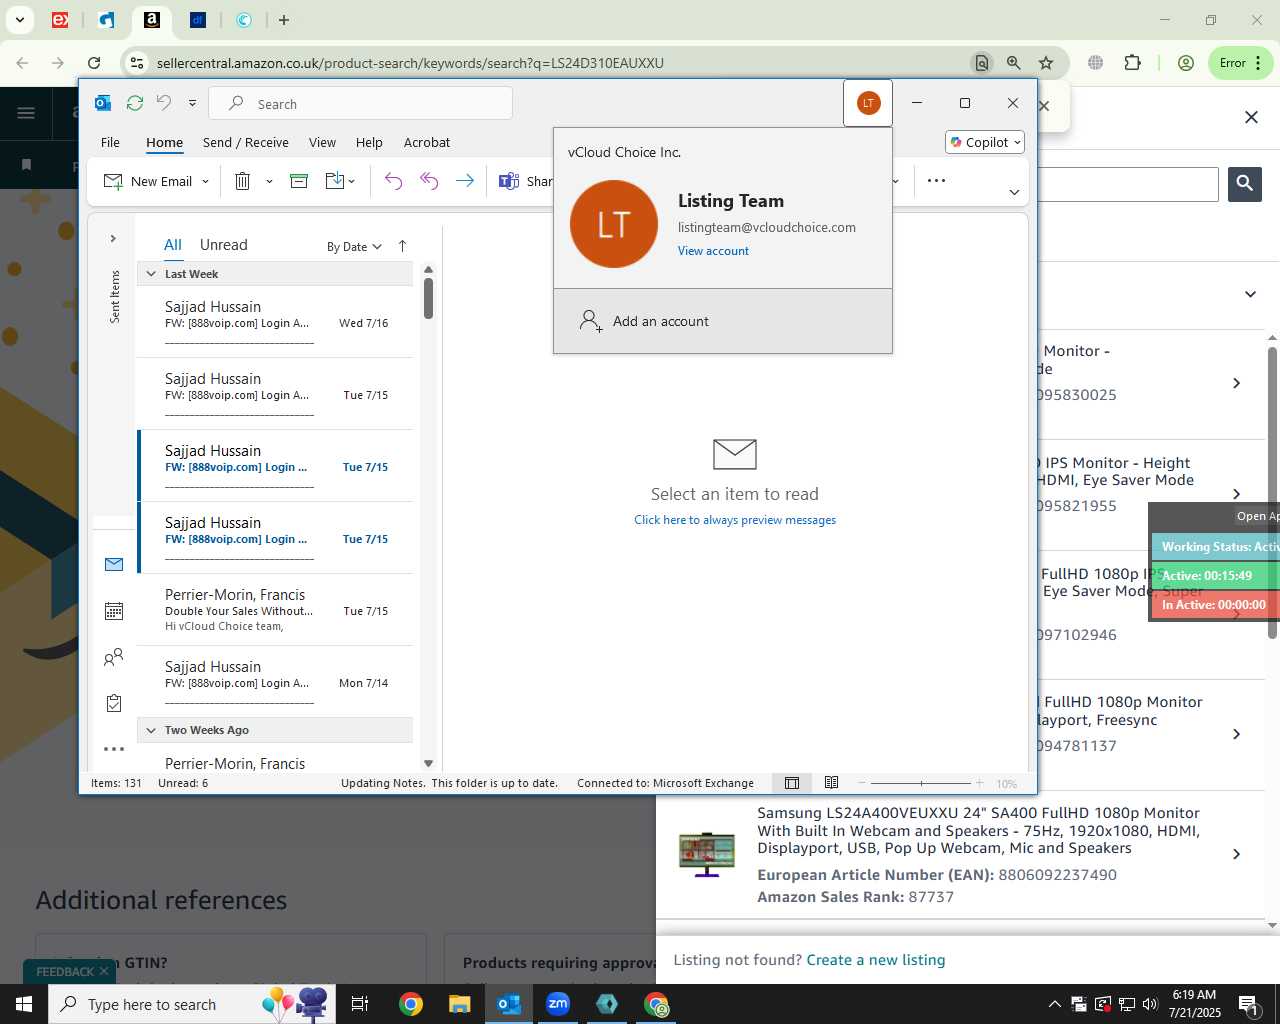1280x1024 pixels.
Task: Click the Reply arrow icon
Action: (393, 181)
